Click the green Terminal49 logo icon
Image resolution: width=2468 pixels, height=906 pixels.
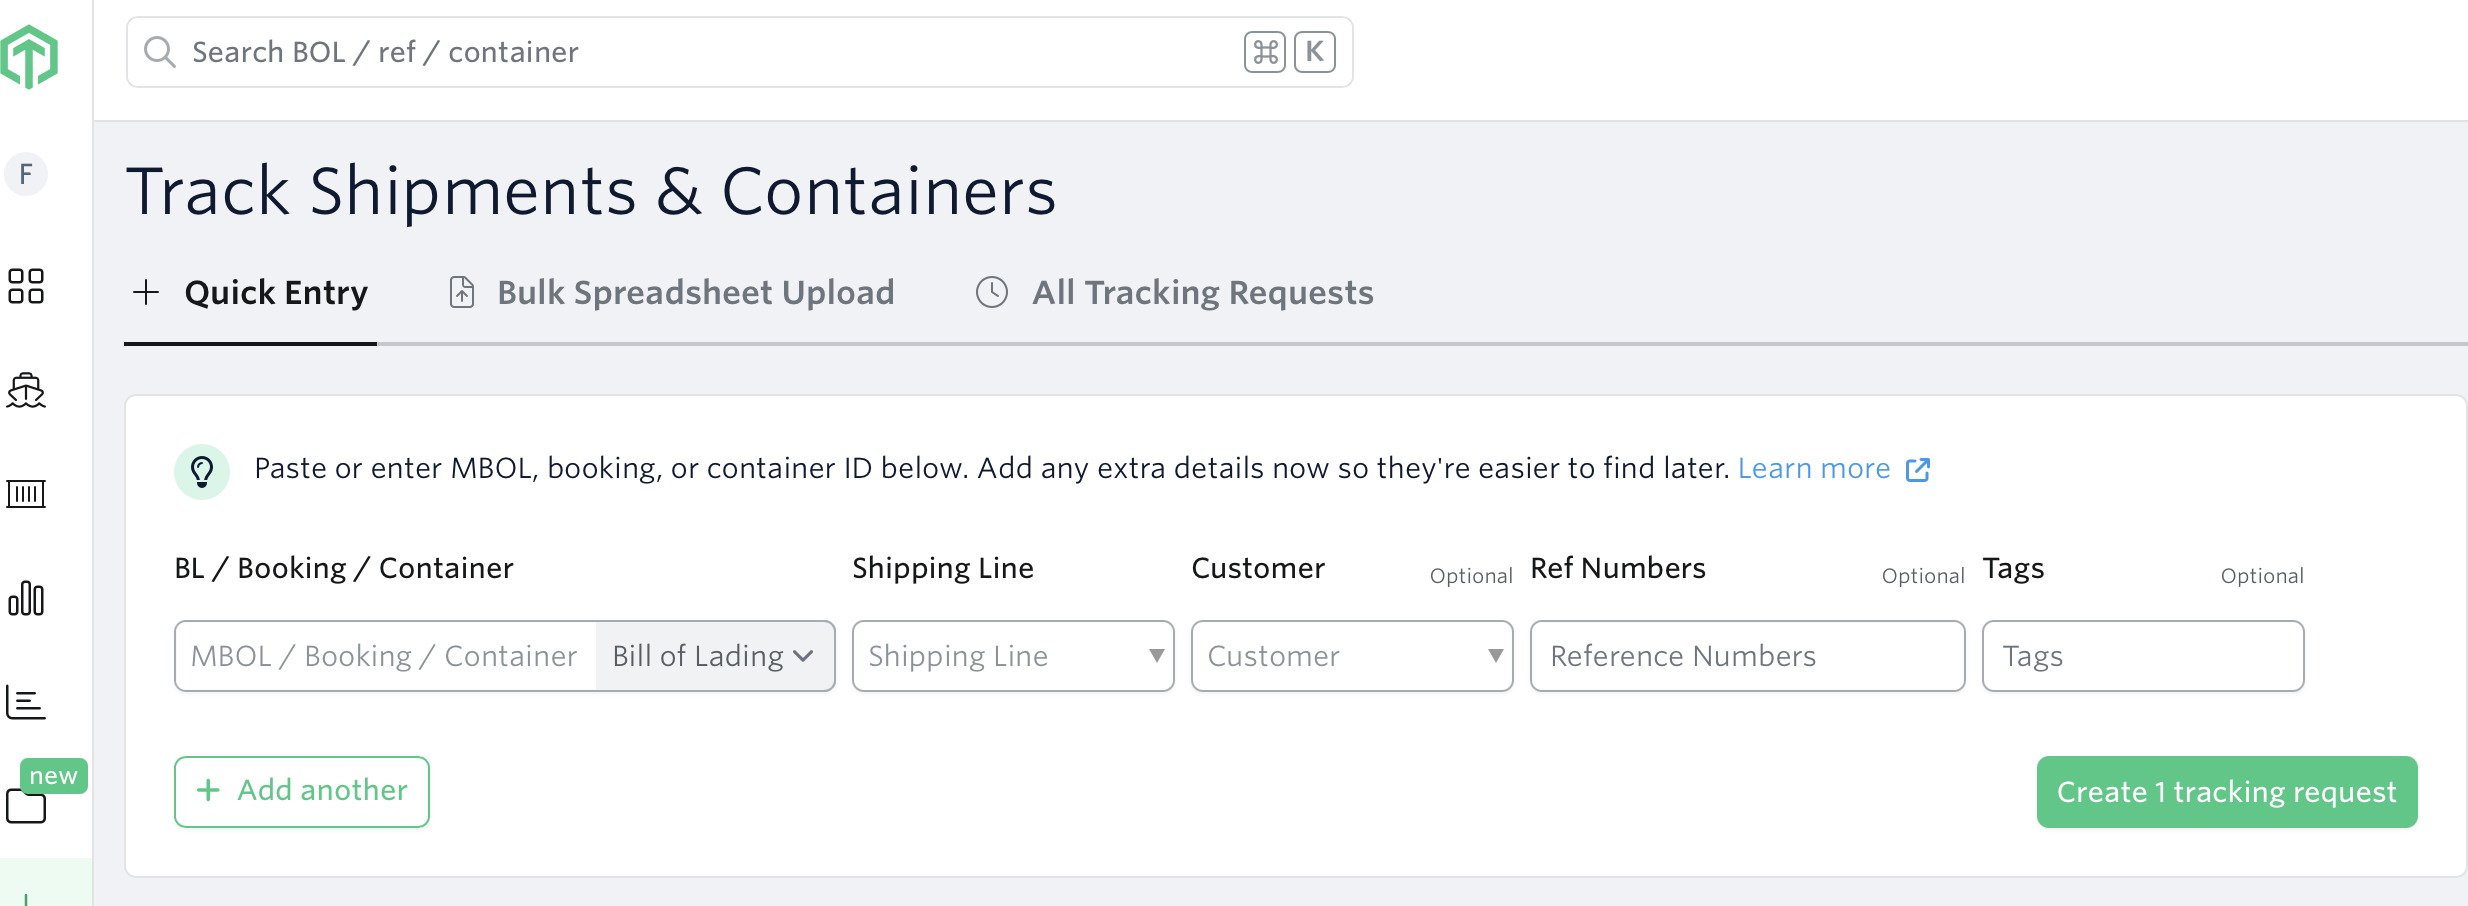pyautogui.click(x=30, y=56)
